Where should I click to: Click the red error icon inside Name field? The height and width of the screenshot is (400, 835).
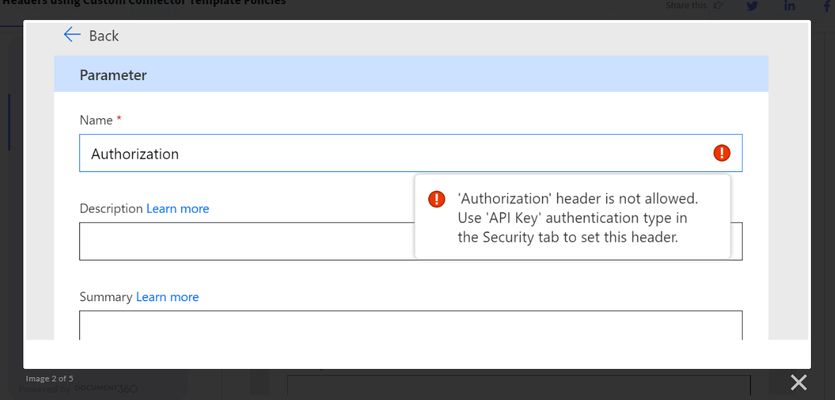722,153
